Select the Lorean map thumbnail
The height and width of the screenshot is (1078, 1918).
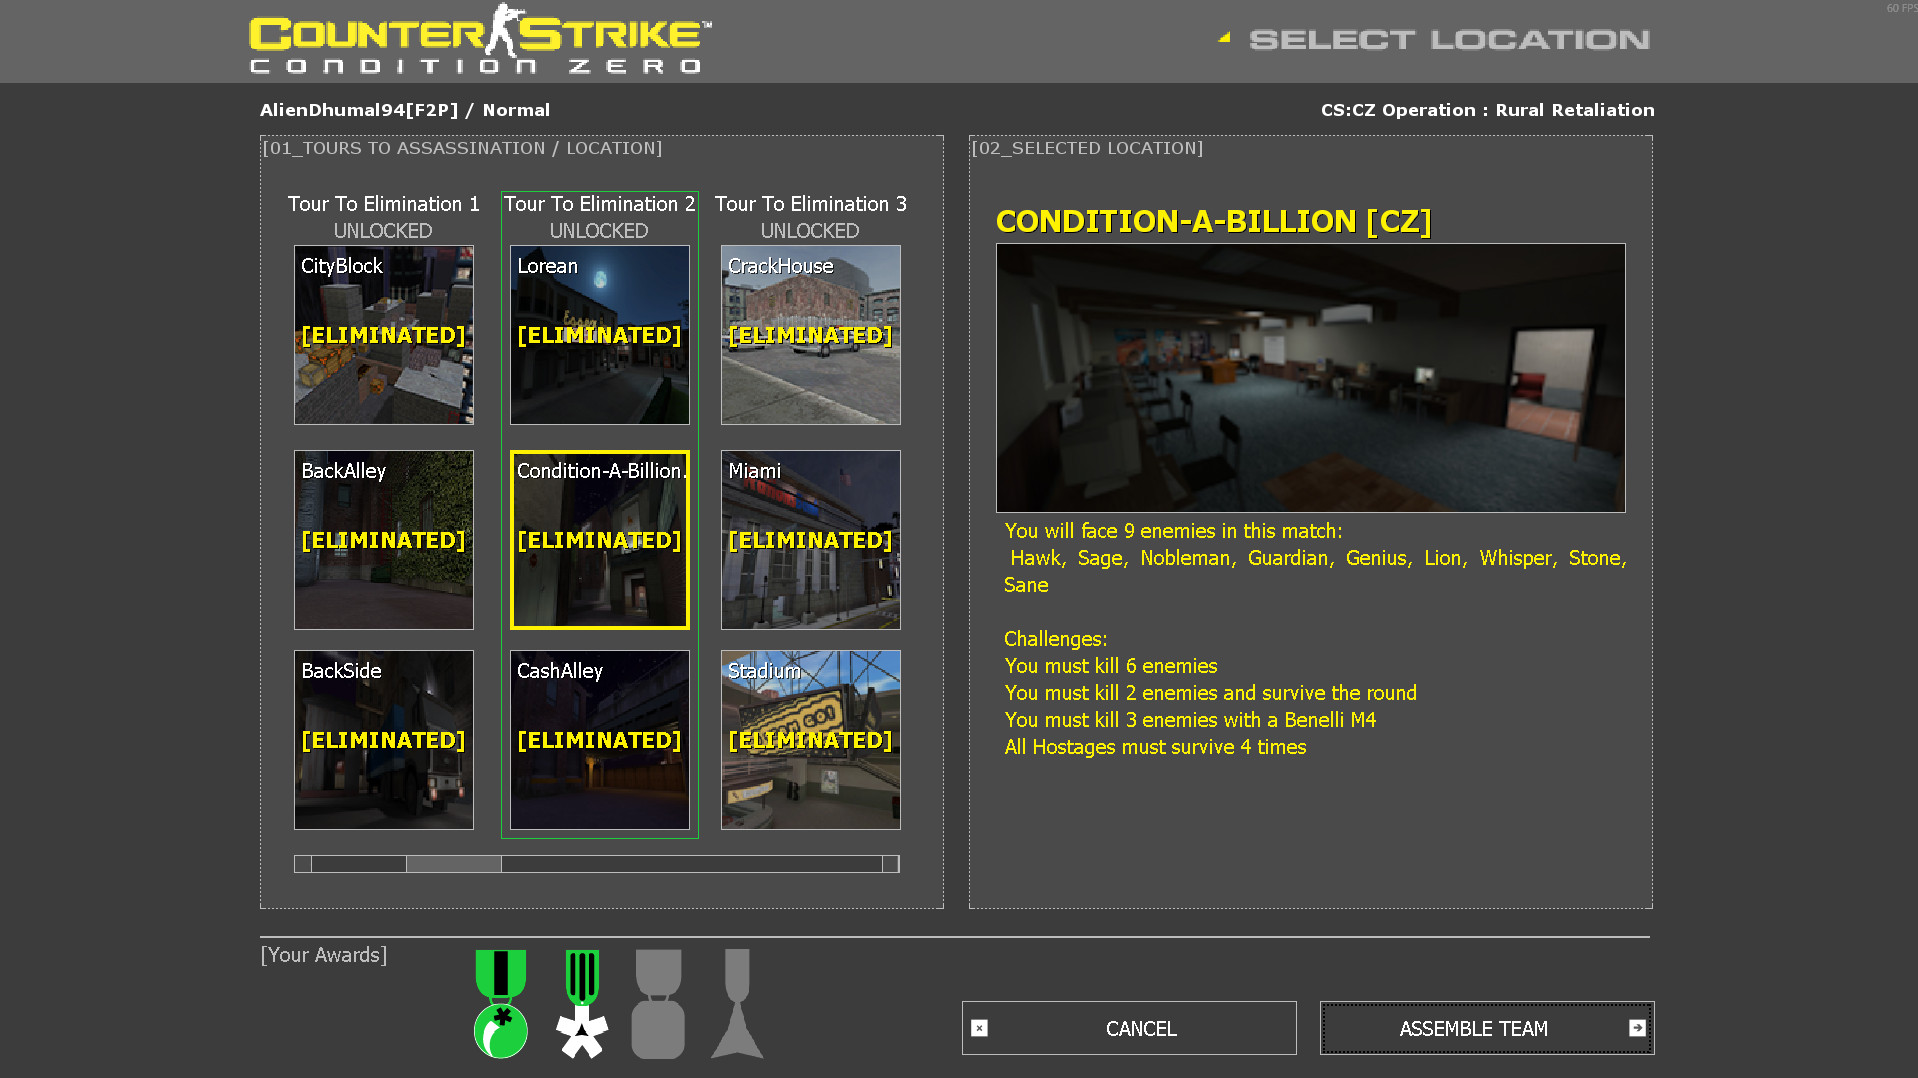pos(600,335)
